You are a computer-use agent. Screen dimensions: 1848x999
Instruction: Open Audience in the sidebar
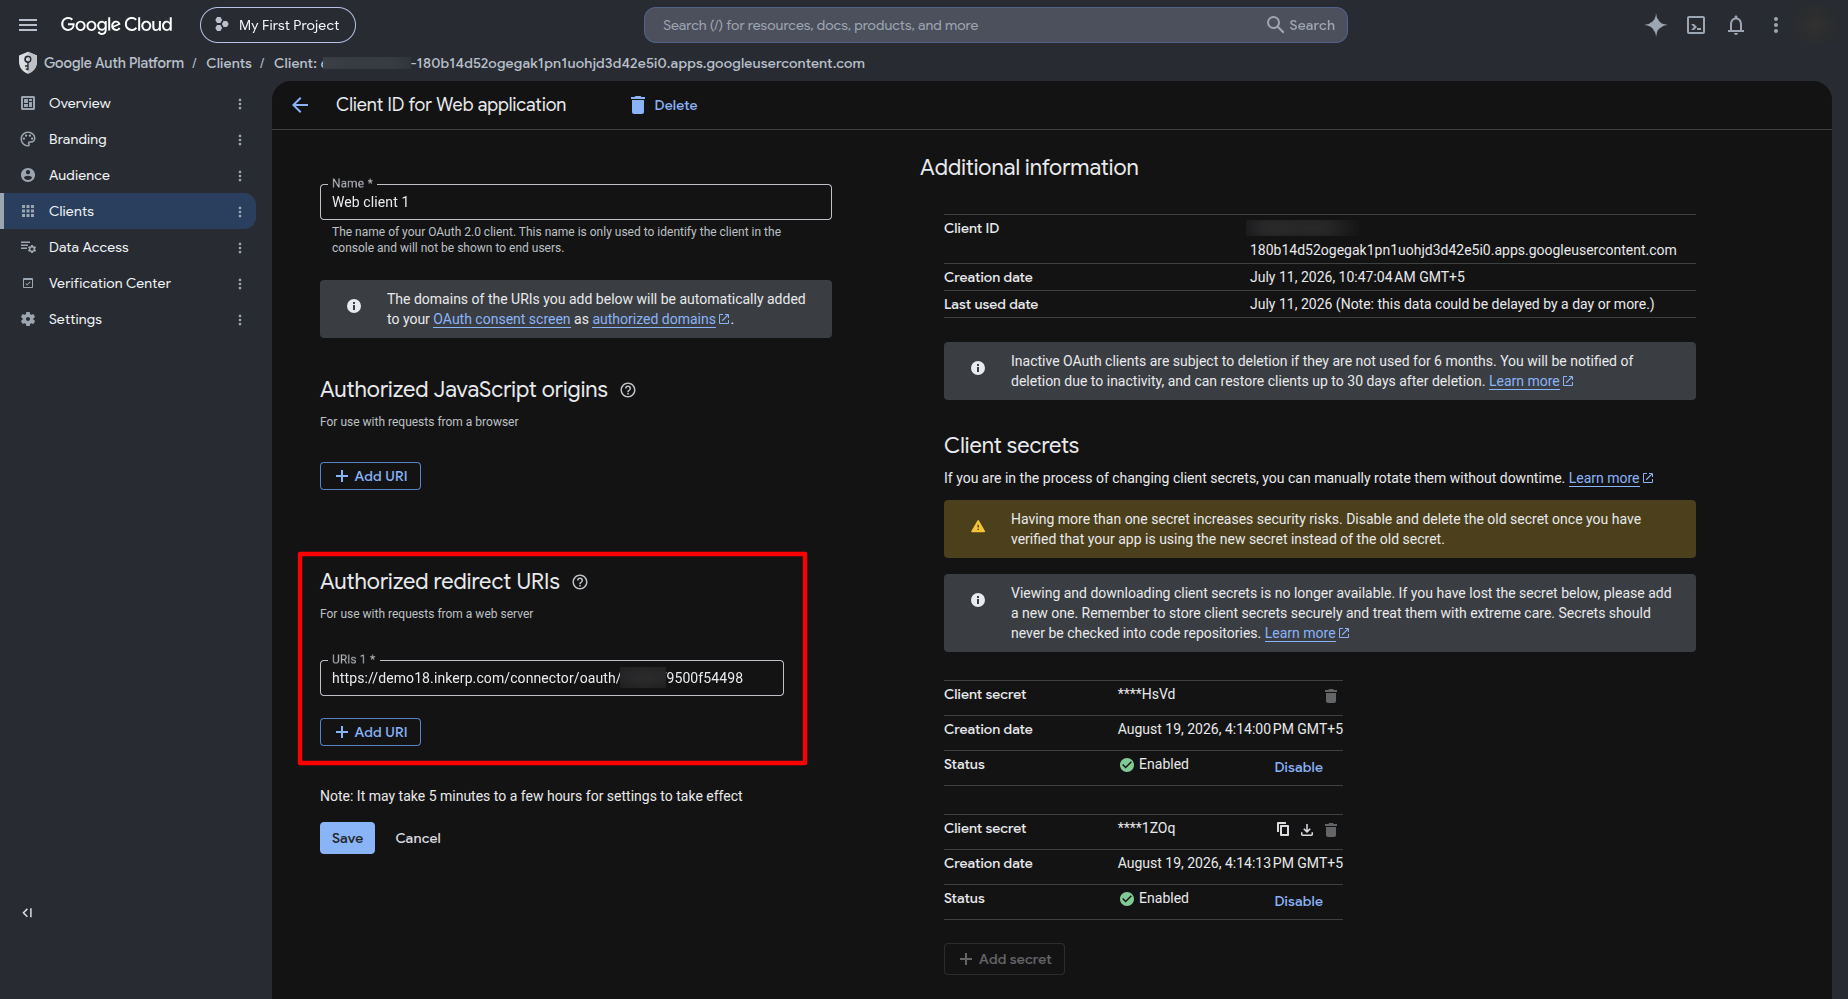(x=79, y=175)
